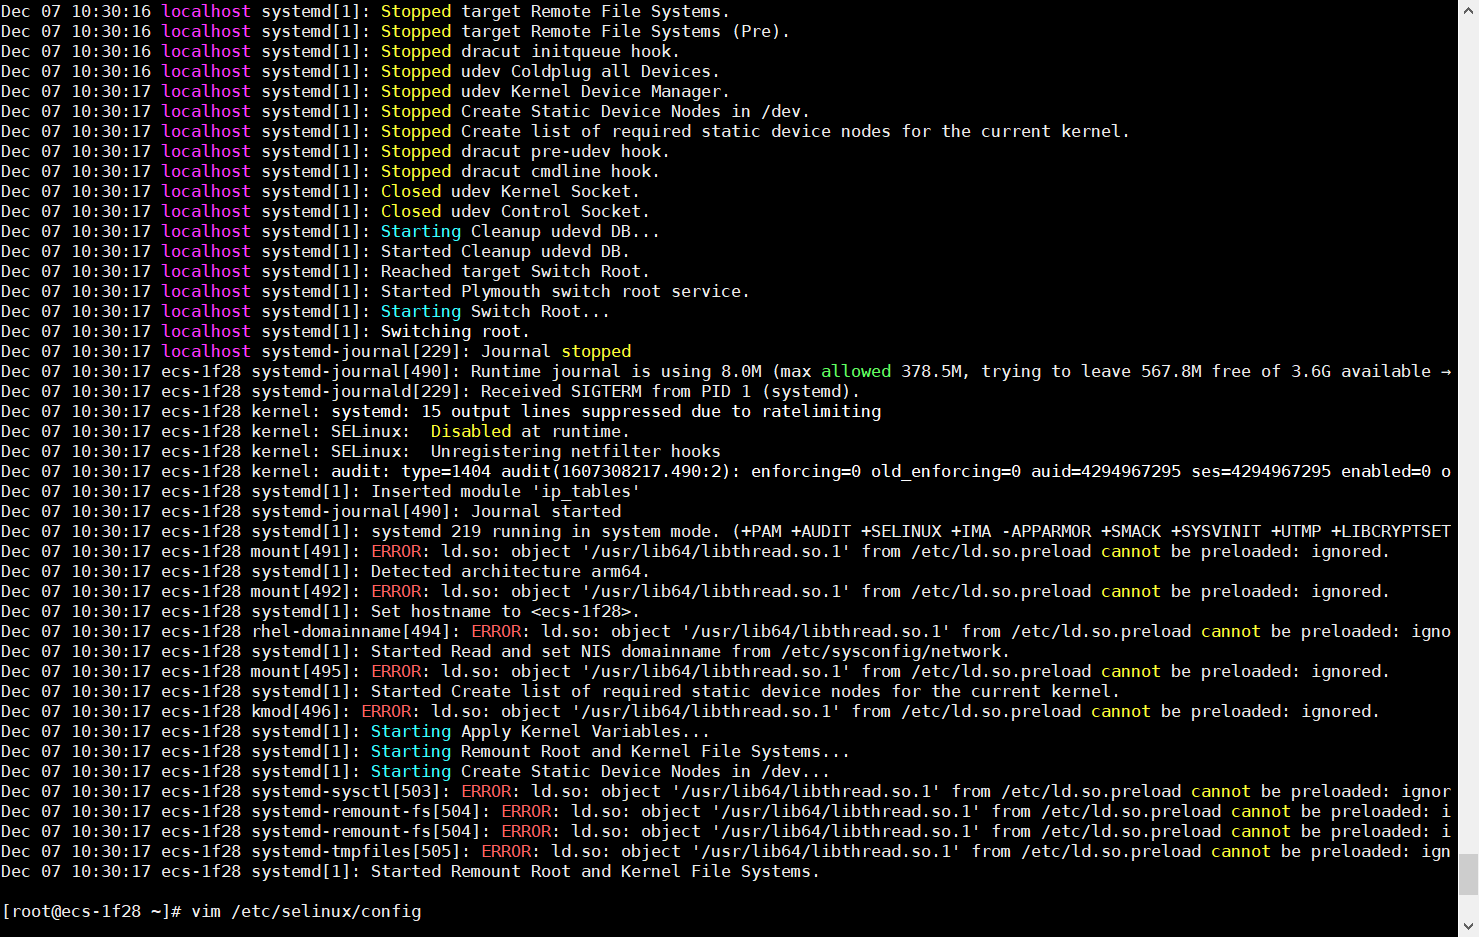Screen dimensions: 1479x937
Task: Click 'Started Plymouth switch root service.' line
Action: point(375,291)
